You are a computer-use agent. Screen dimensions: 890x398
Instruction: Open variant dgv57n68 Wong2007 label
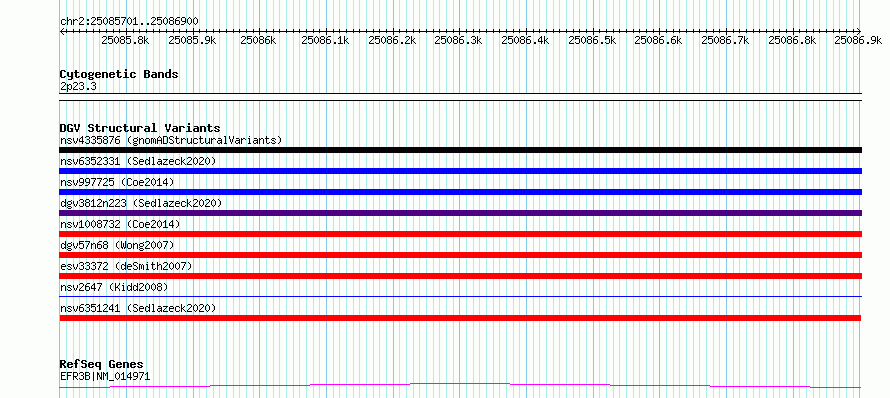coord(117,245)
